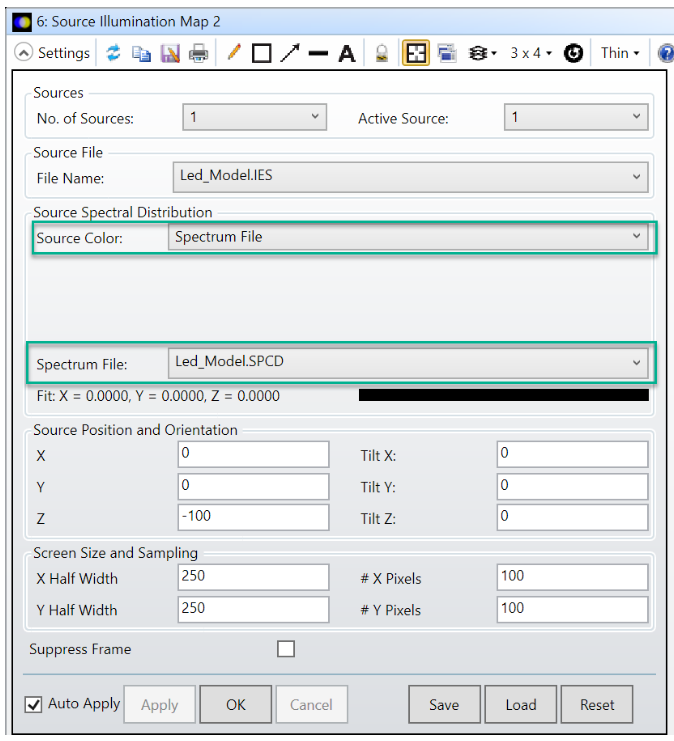This screenshot has width=674, height=741.
Task: Open the 3 x 4 grid menu
Action: [531, 53]
